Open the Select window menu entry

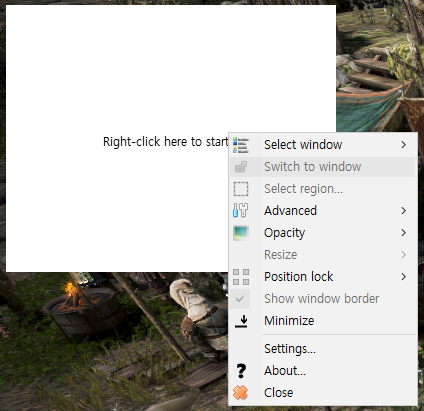(x=323, y=145)
